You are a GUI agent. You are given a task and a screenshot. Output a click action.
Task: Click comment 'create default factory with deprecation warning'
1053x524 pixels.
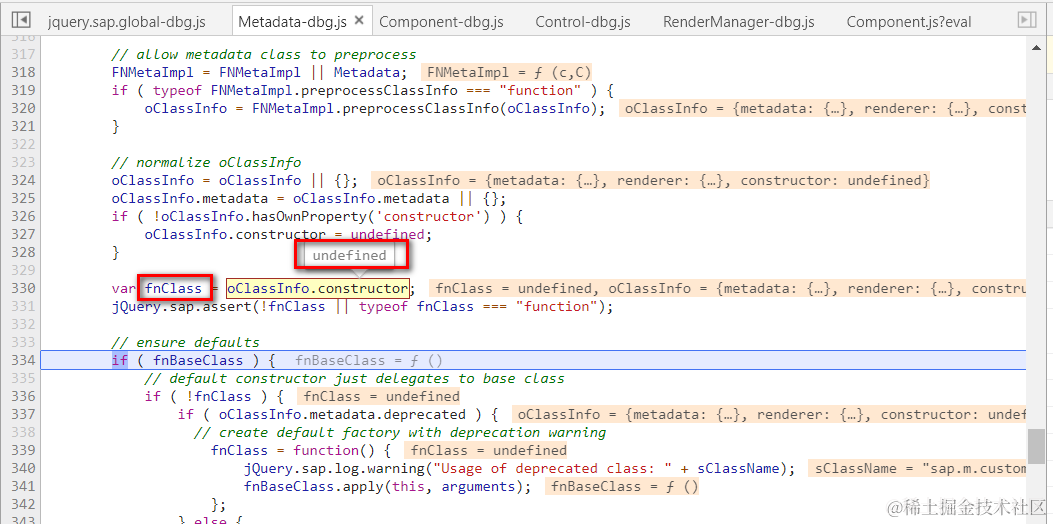[x=400, y=433]
